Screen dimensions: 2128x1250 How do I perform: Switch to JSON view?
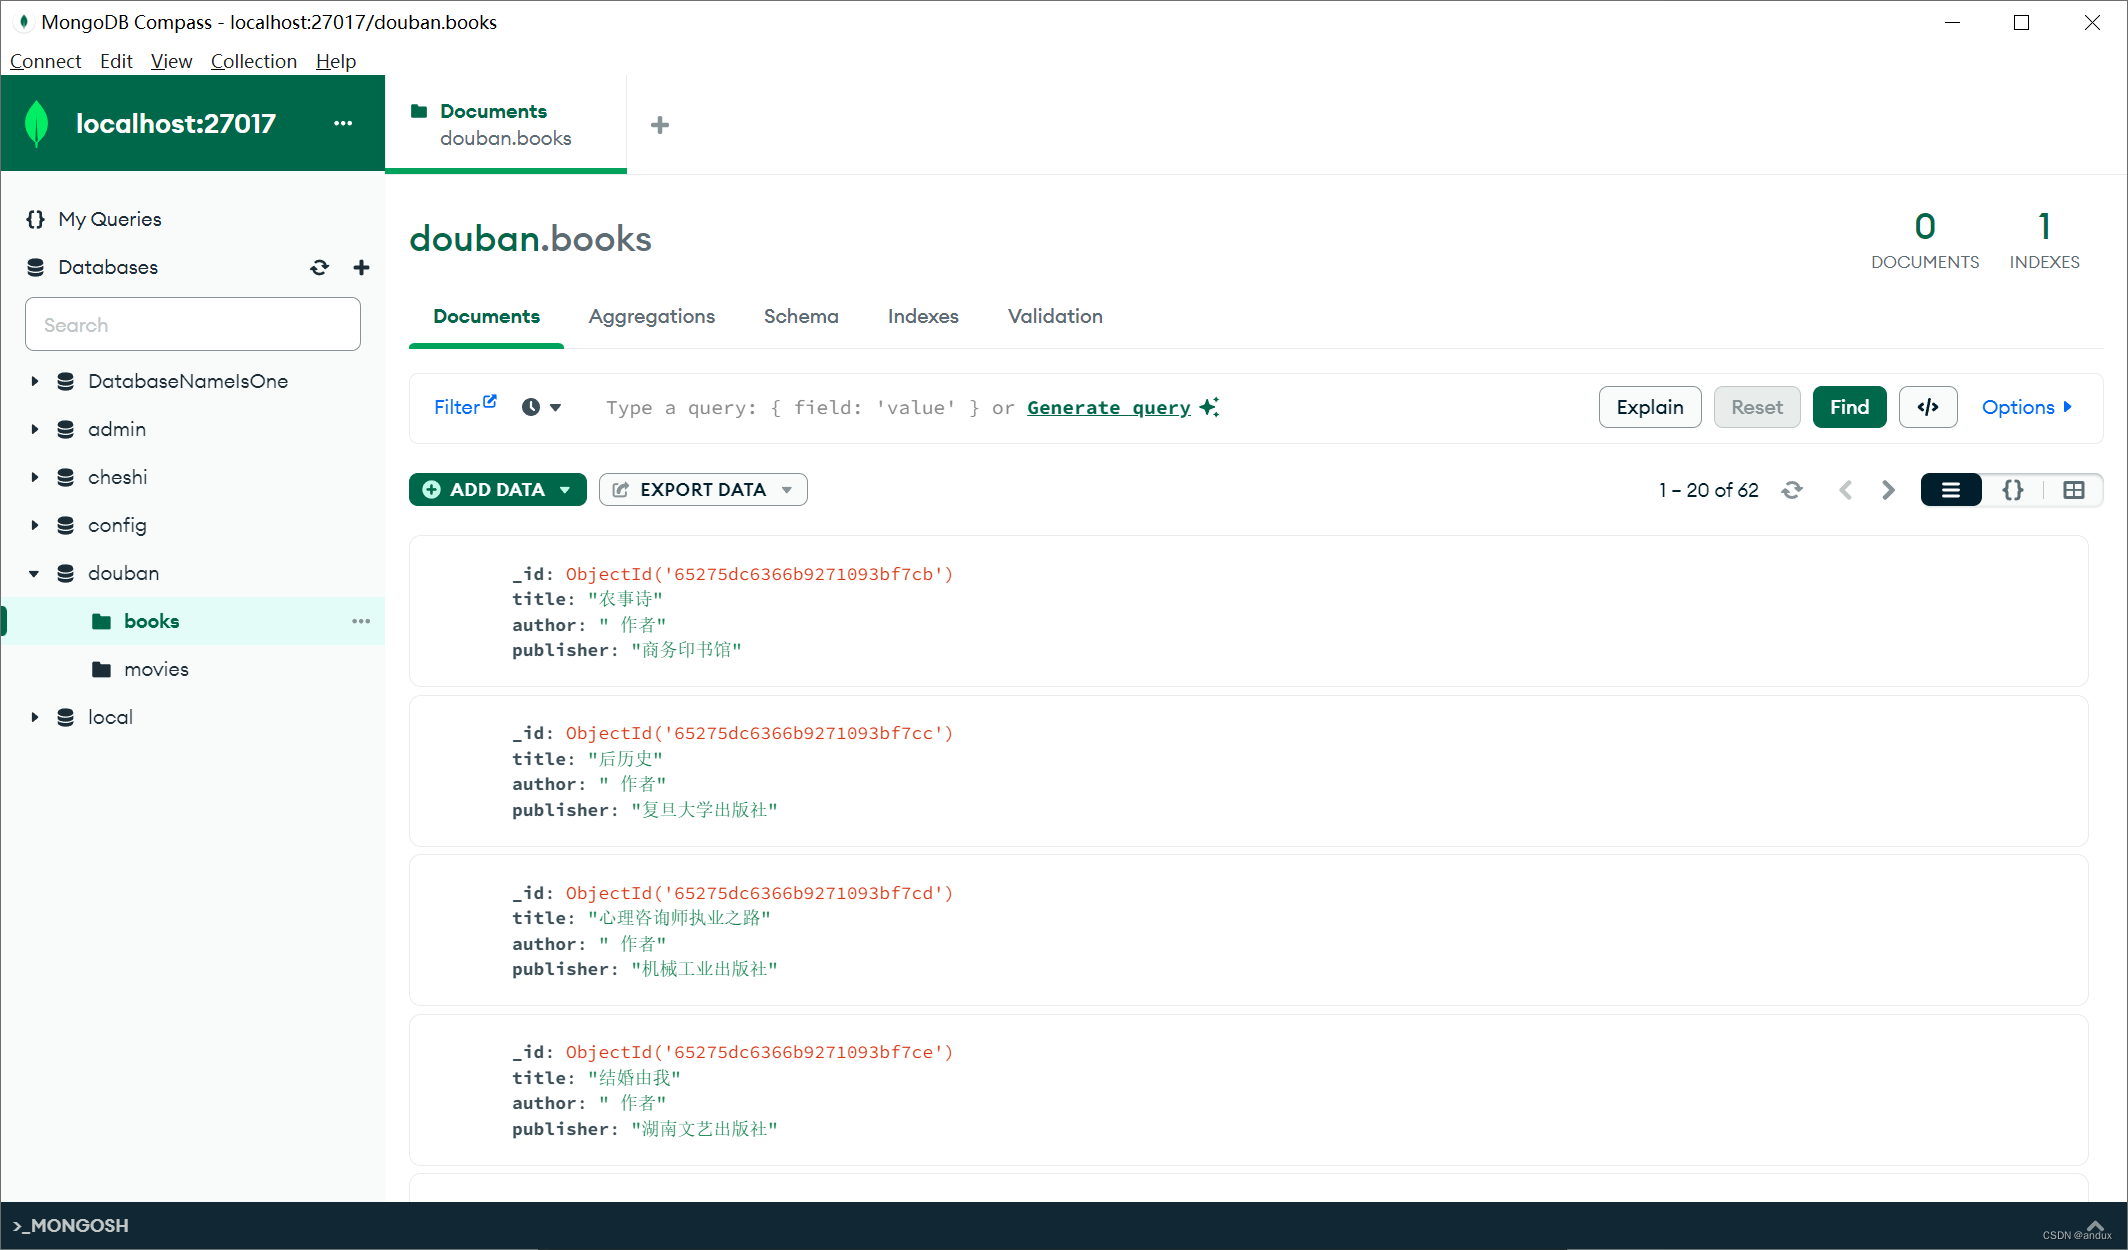[2012, 490]
